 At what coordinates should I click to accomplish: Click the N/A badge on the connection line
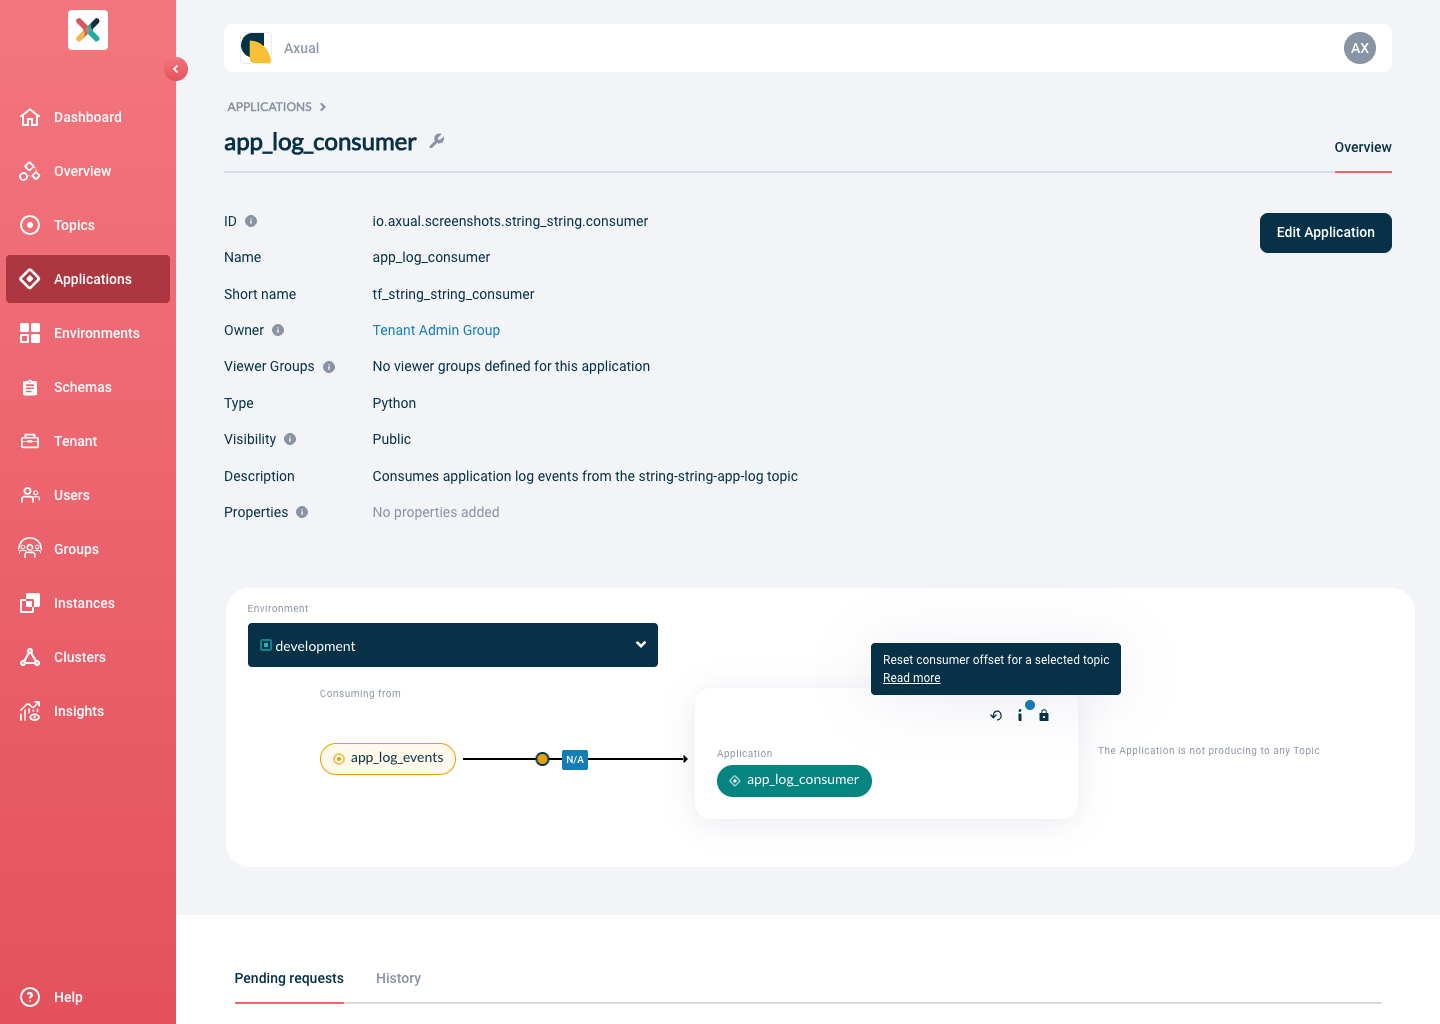point(575,760)
